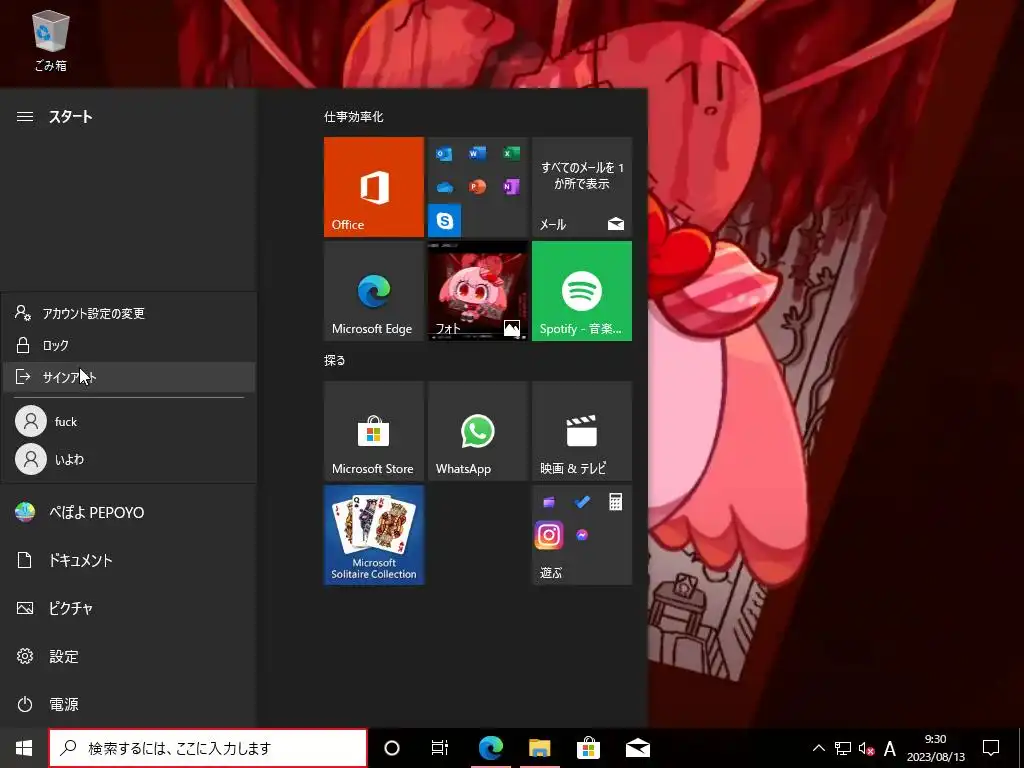The height and width of the screenshot is (768, 1024).
Task: Open notification action center icon
Action: tap(991, 748)
